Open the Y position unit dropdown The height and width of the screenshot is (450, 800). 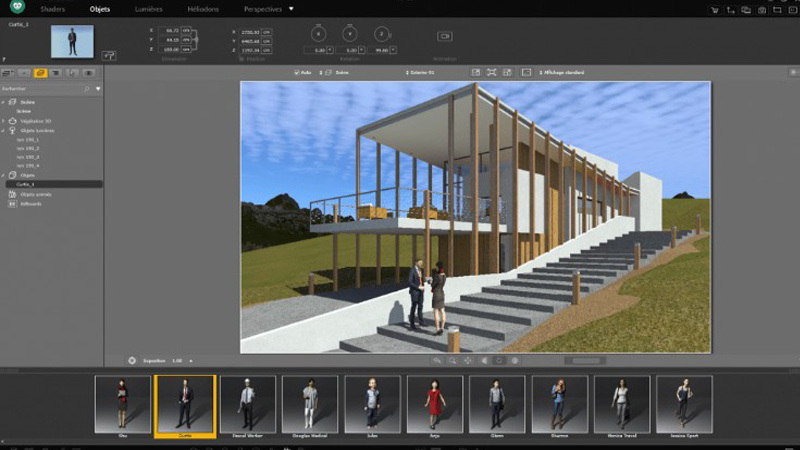coord(266,41)
